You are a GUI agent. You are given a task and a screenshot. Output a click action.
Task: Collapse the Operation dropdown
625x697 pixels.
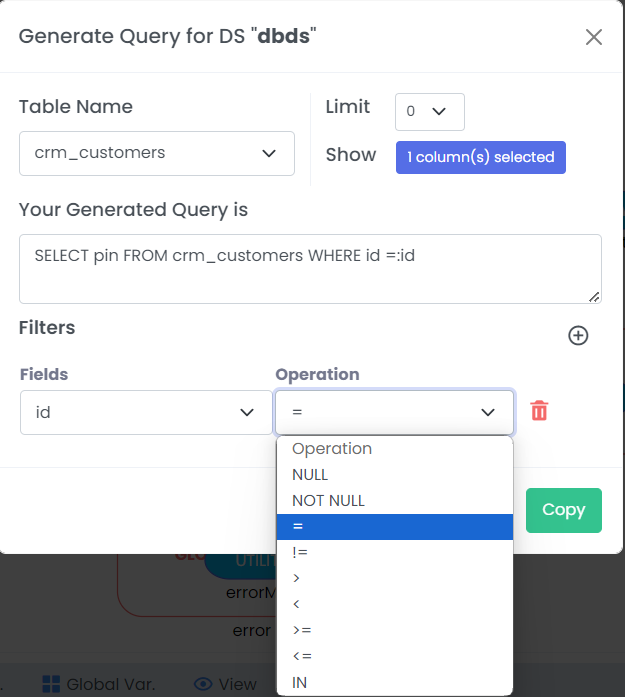395,413
